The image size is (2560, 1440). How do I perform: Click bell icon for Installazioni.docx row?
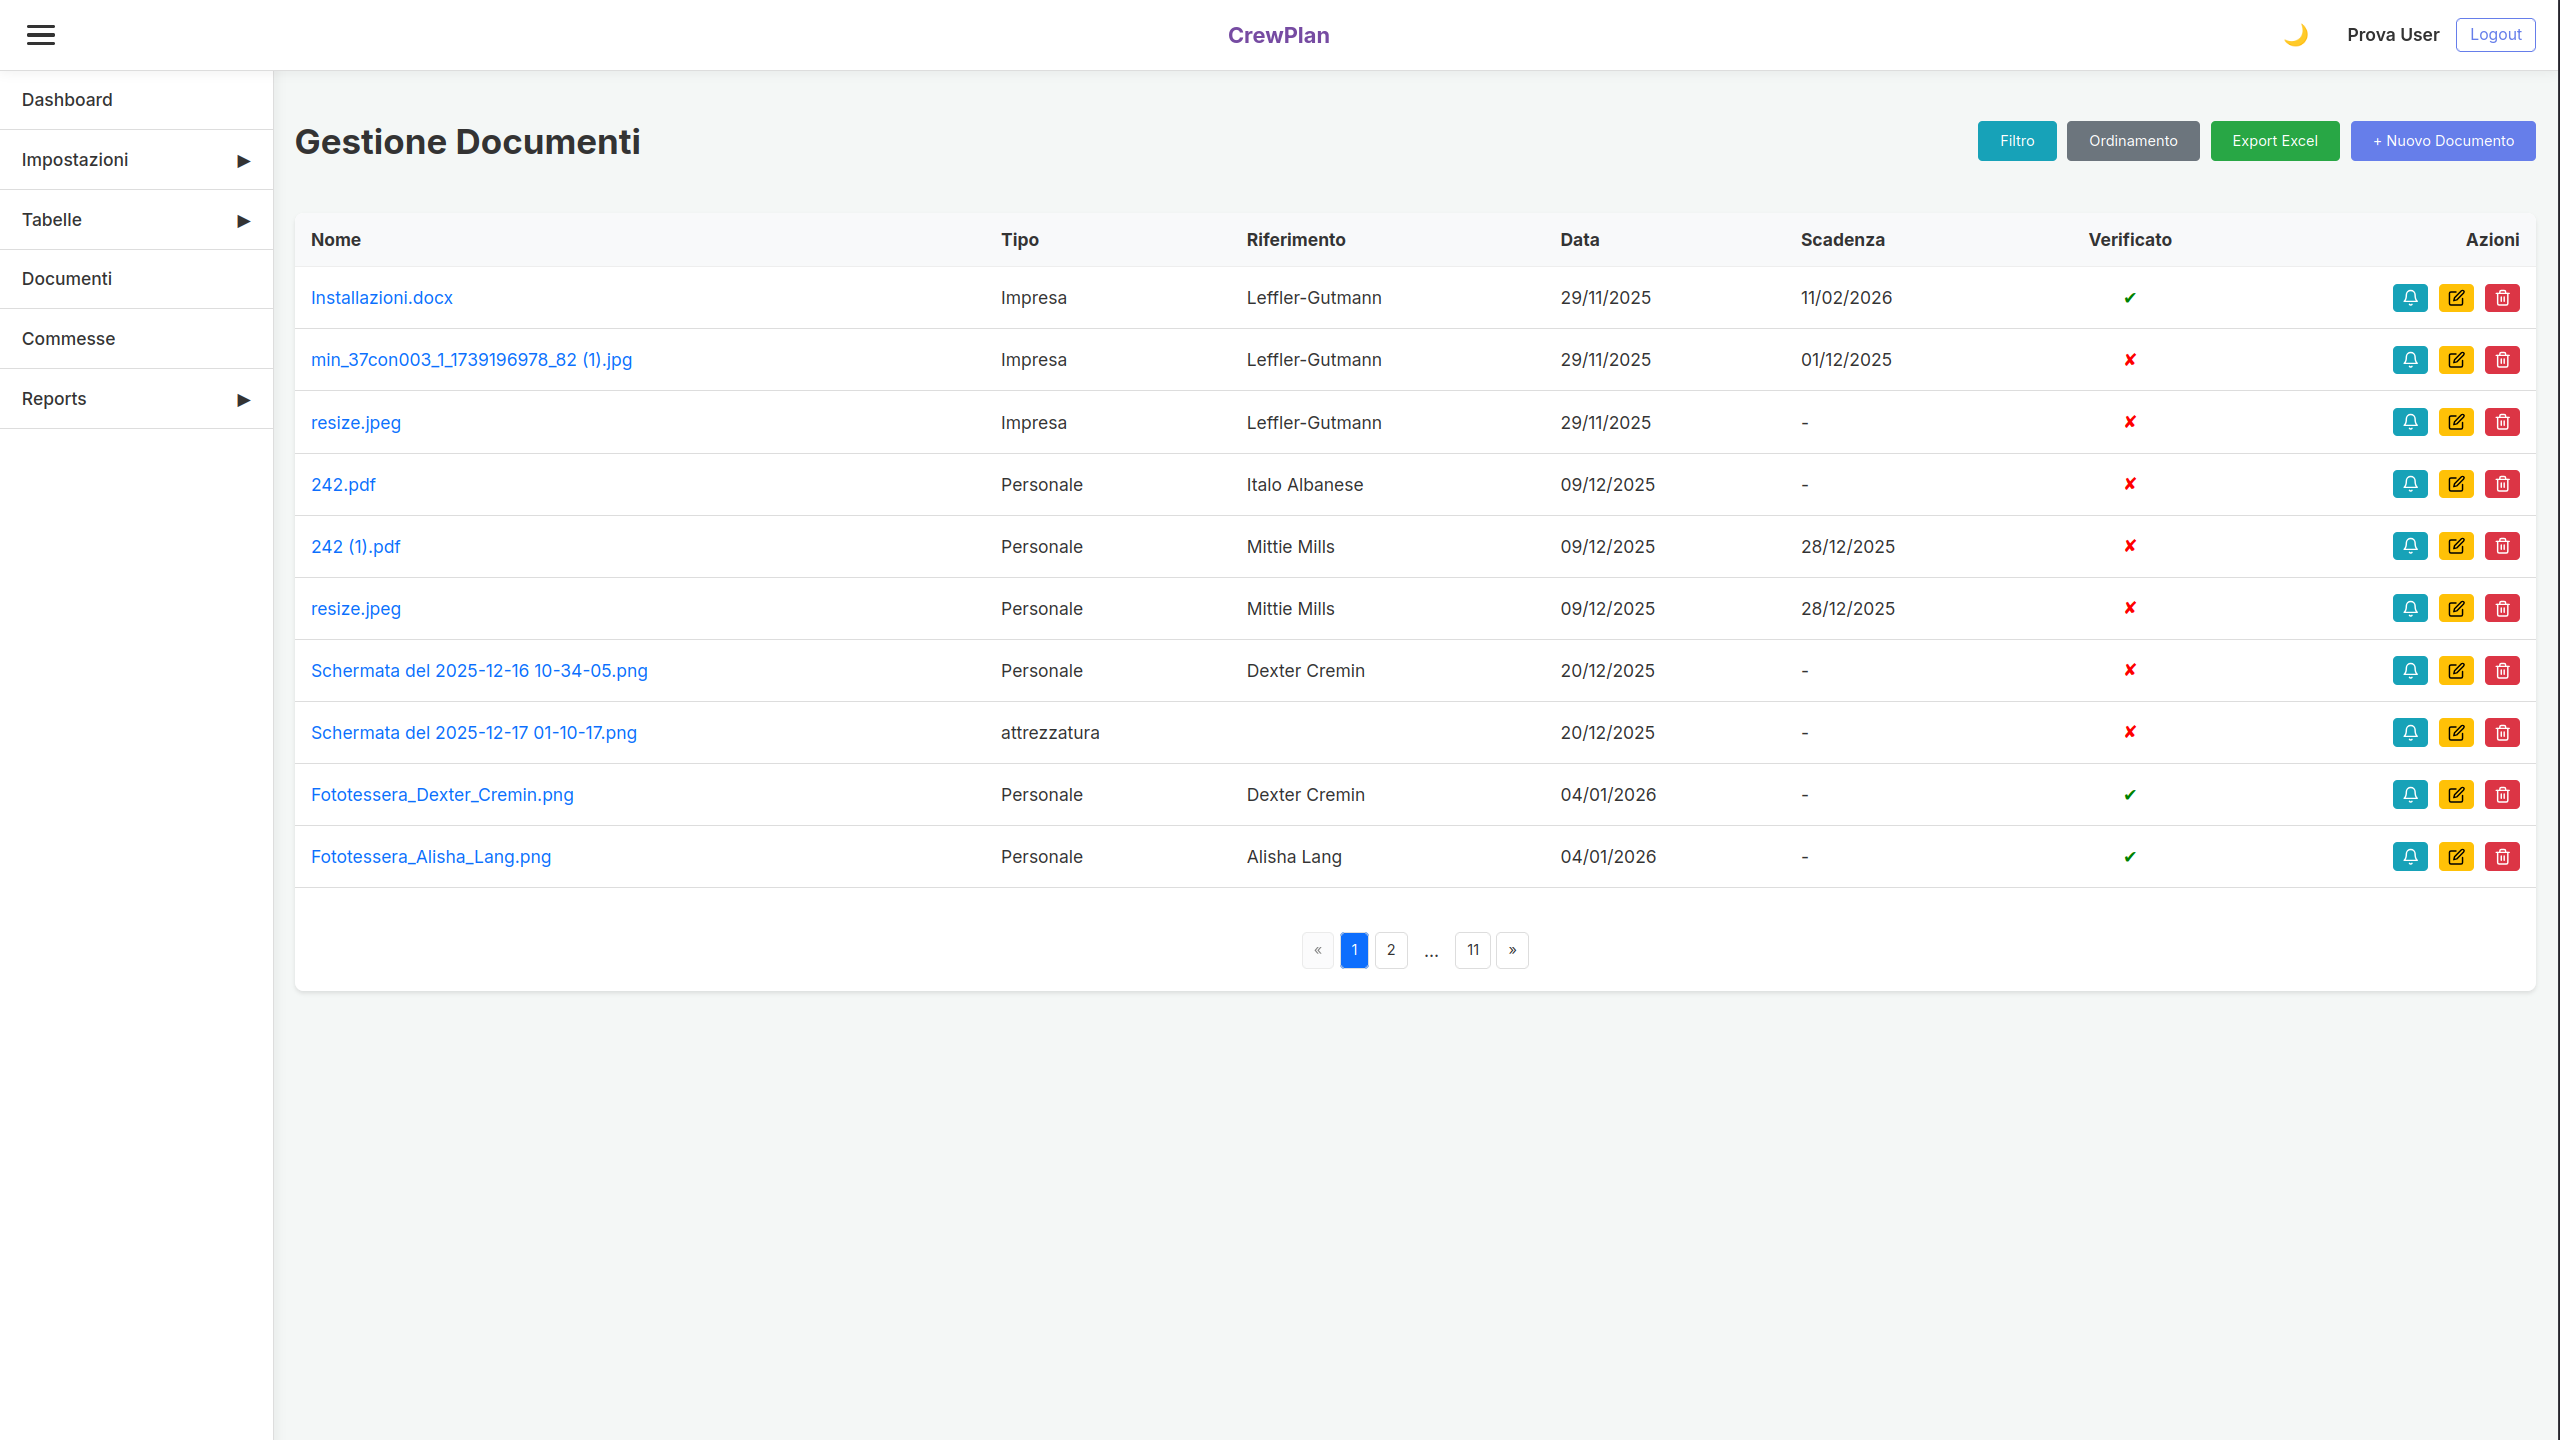click(2410, 298)
